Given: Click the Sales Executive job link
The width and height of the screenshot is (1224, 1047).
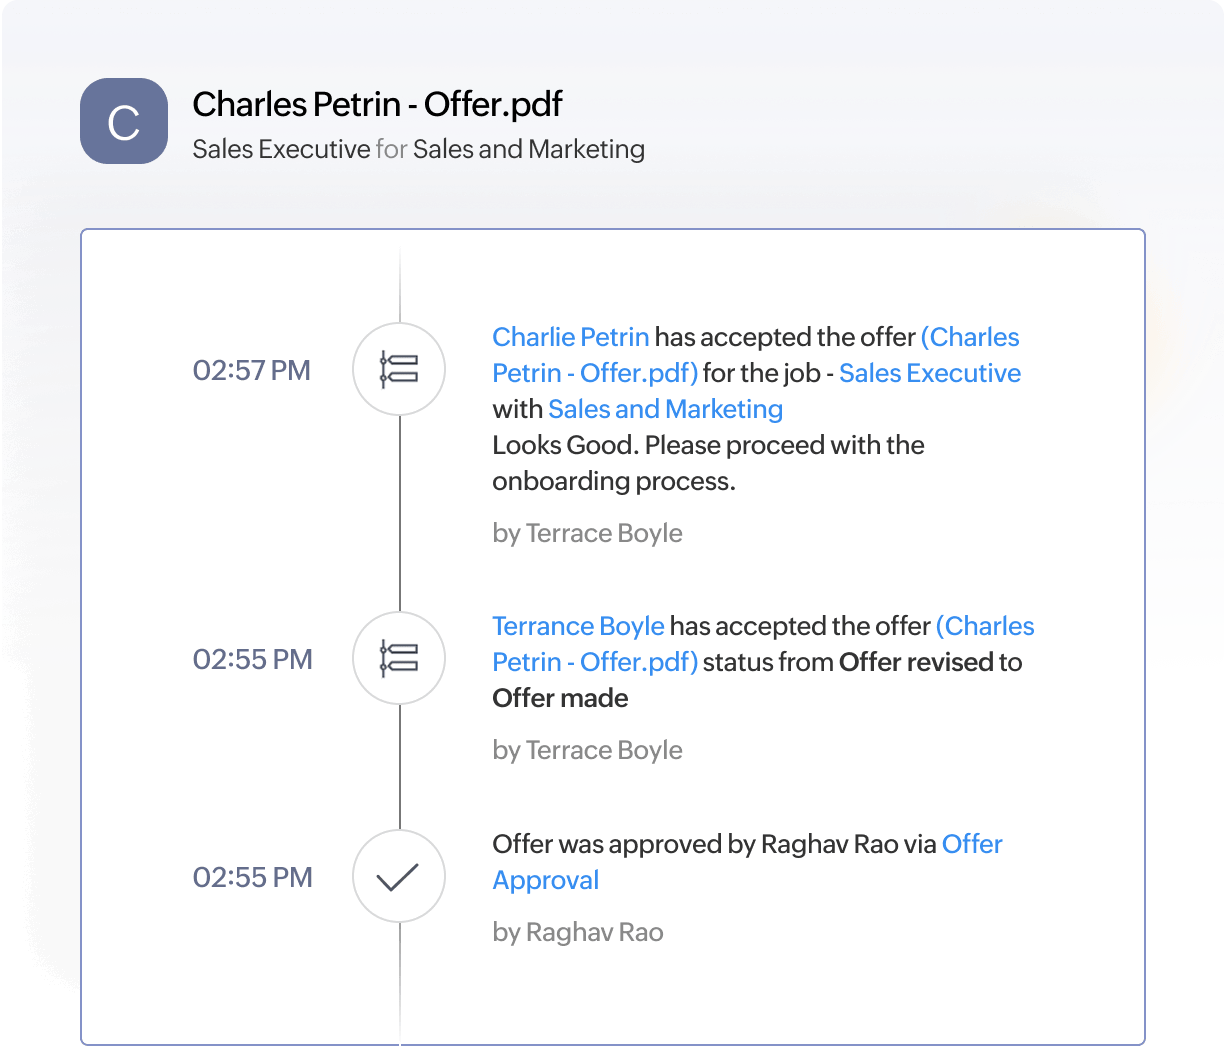Looking at the screenshot, I should [x=929, y=373].
